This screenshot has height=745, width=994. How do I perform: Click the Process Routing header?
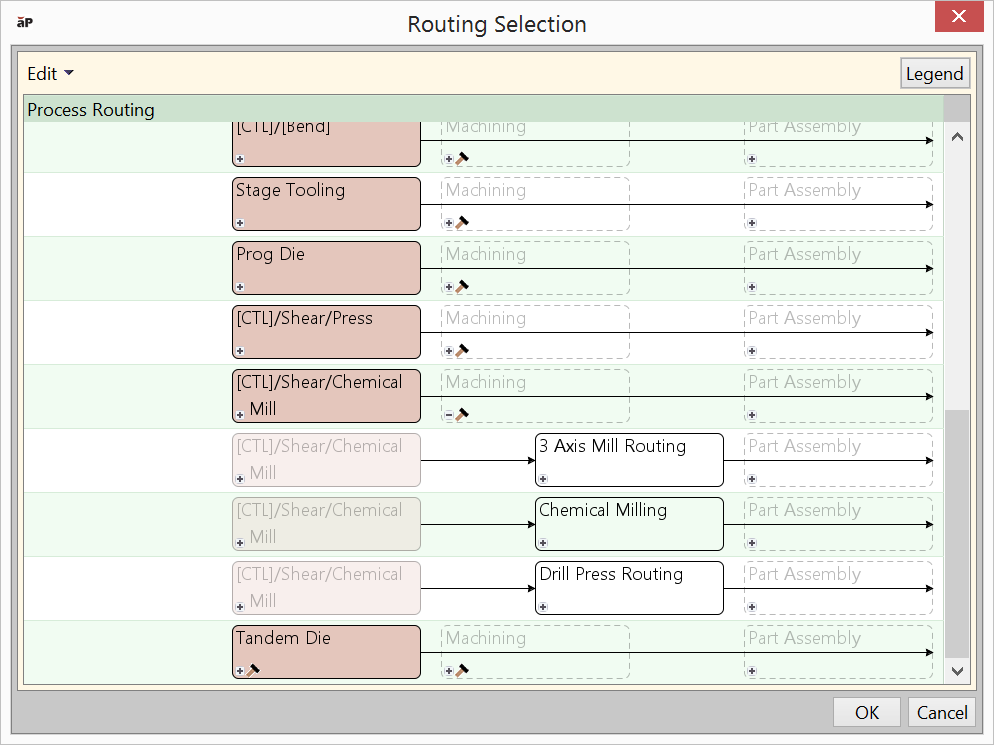pos(91,110)
